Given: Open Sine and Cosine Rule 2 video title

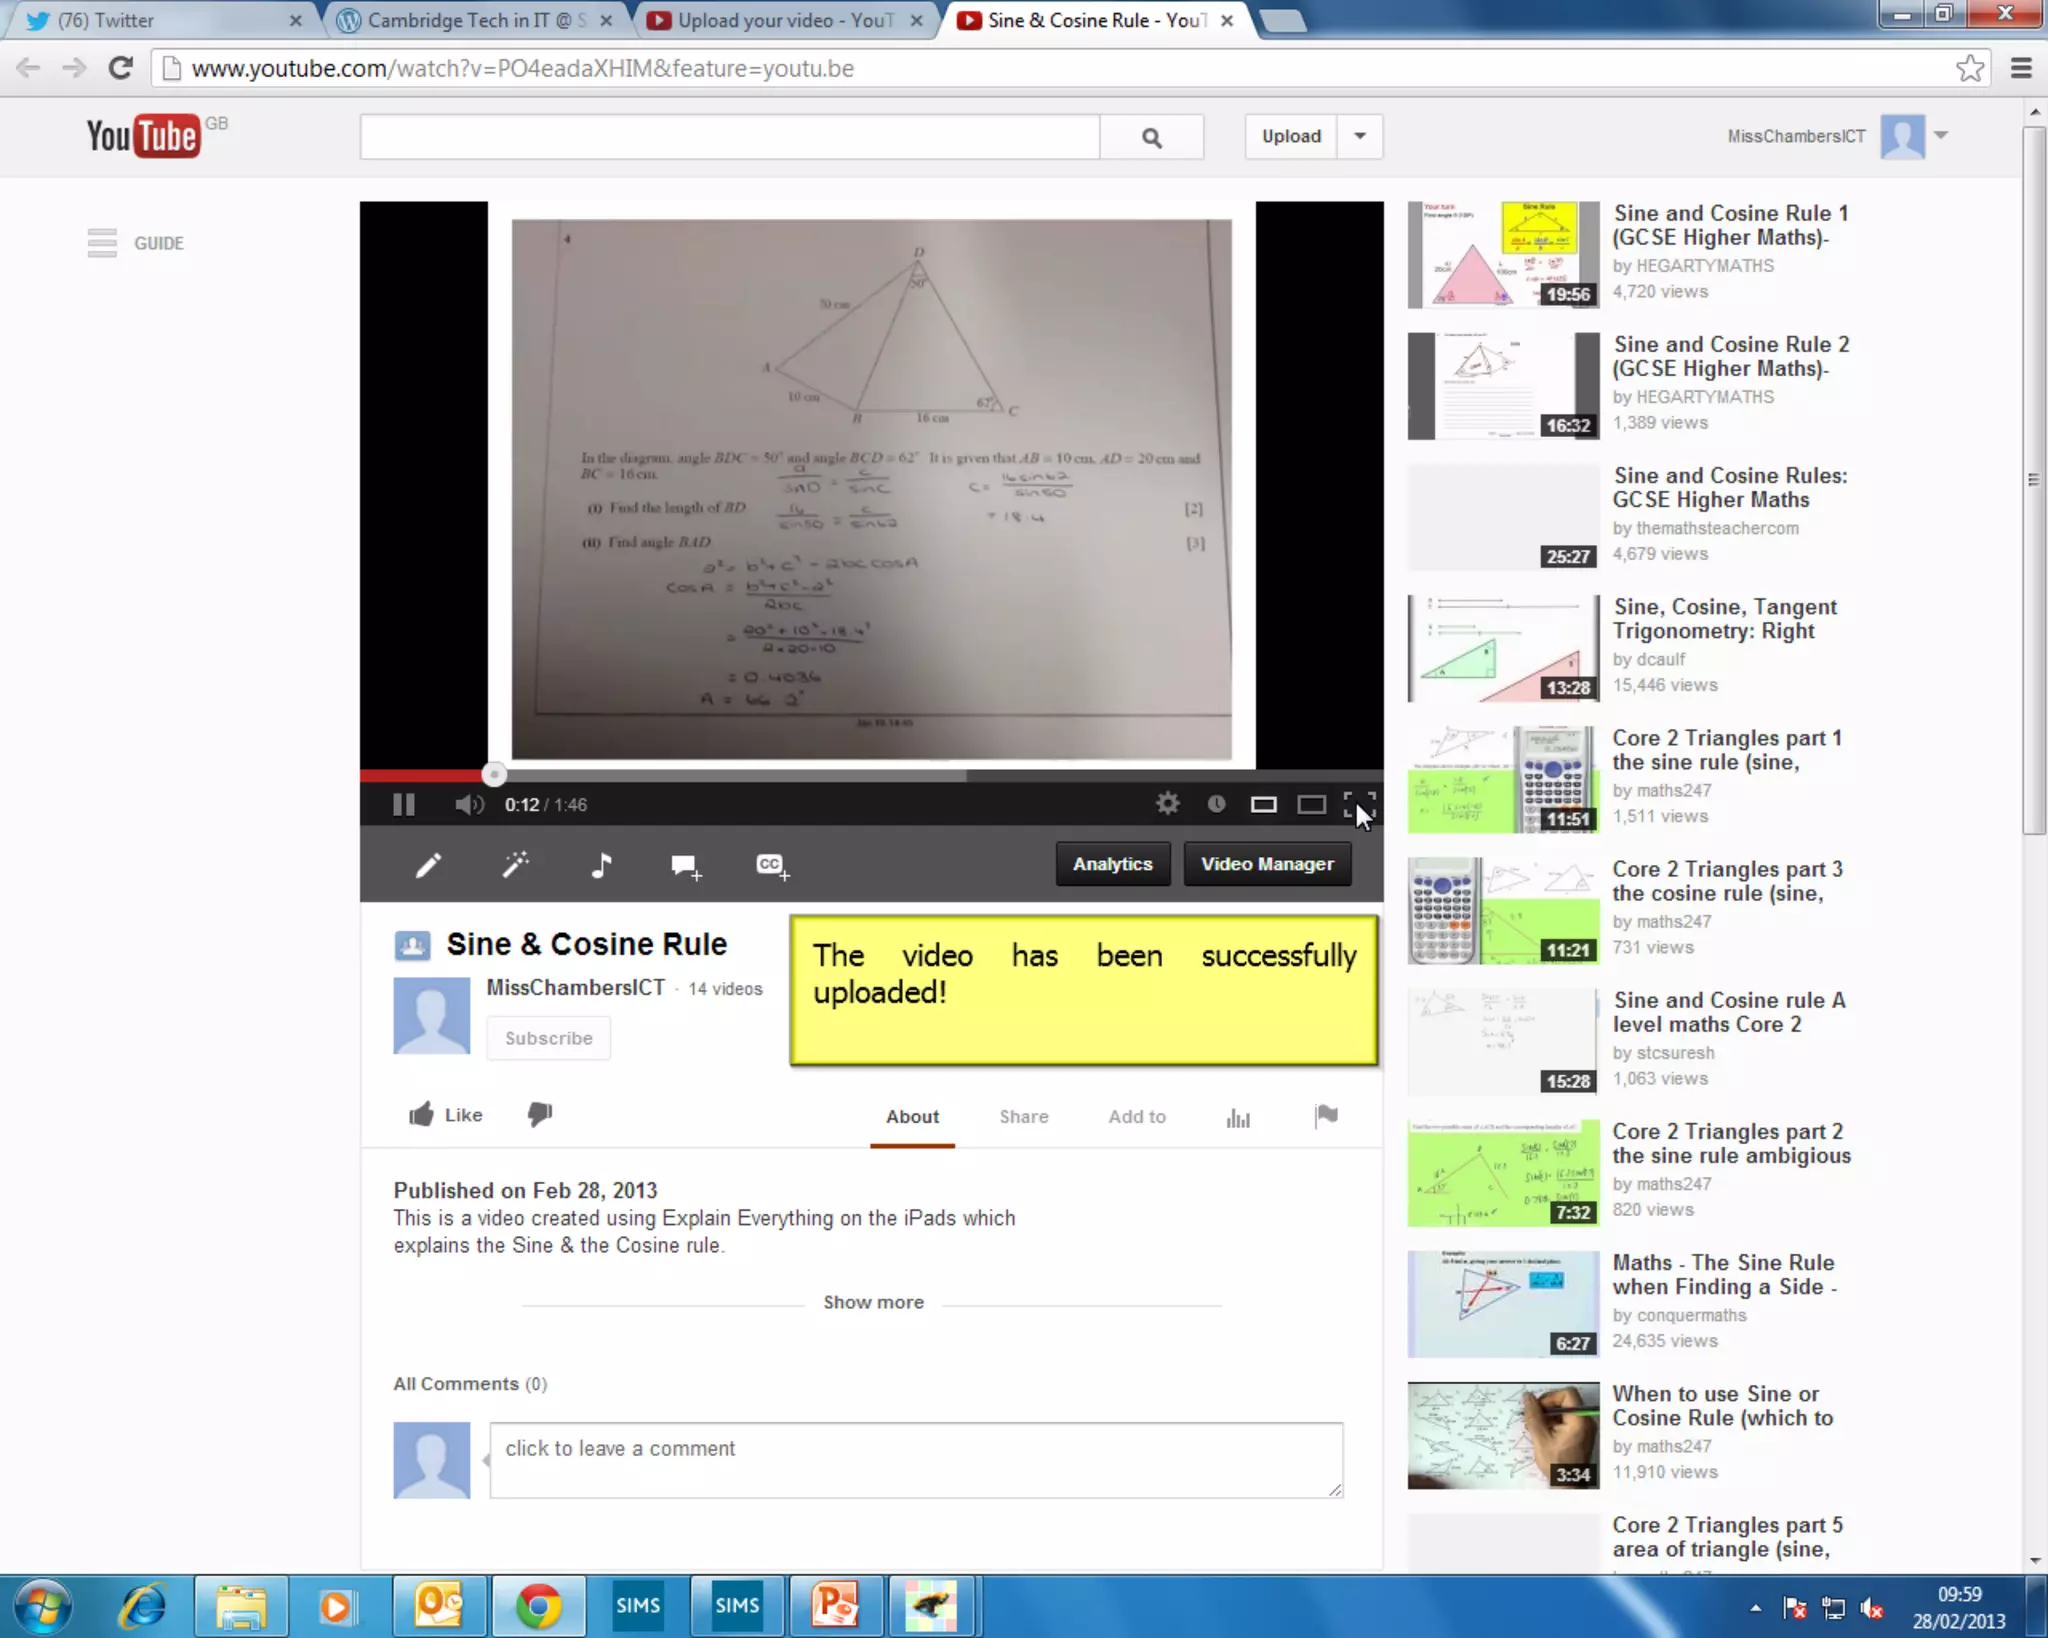Looking at the screenshot, I should click(1731, 356).
